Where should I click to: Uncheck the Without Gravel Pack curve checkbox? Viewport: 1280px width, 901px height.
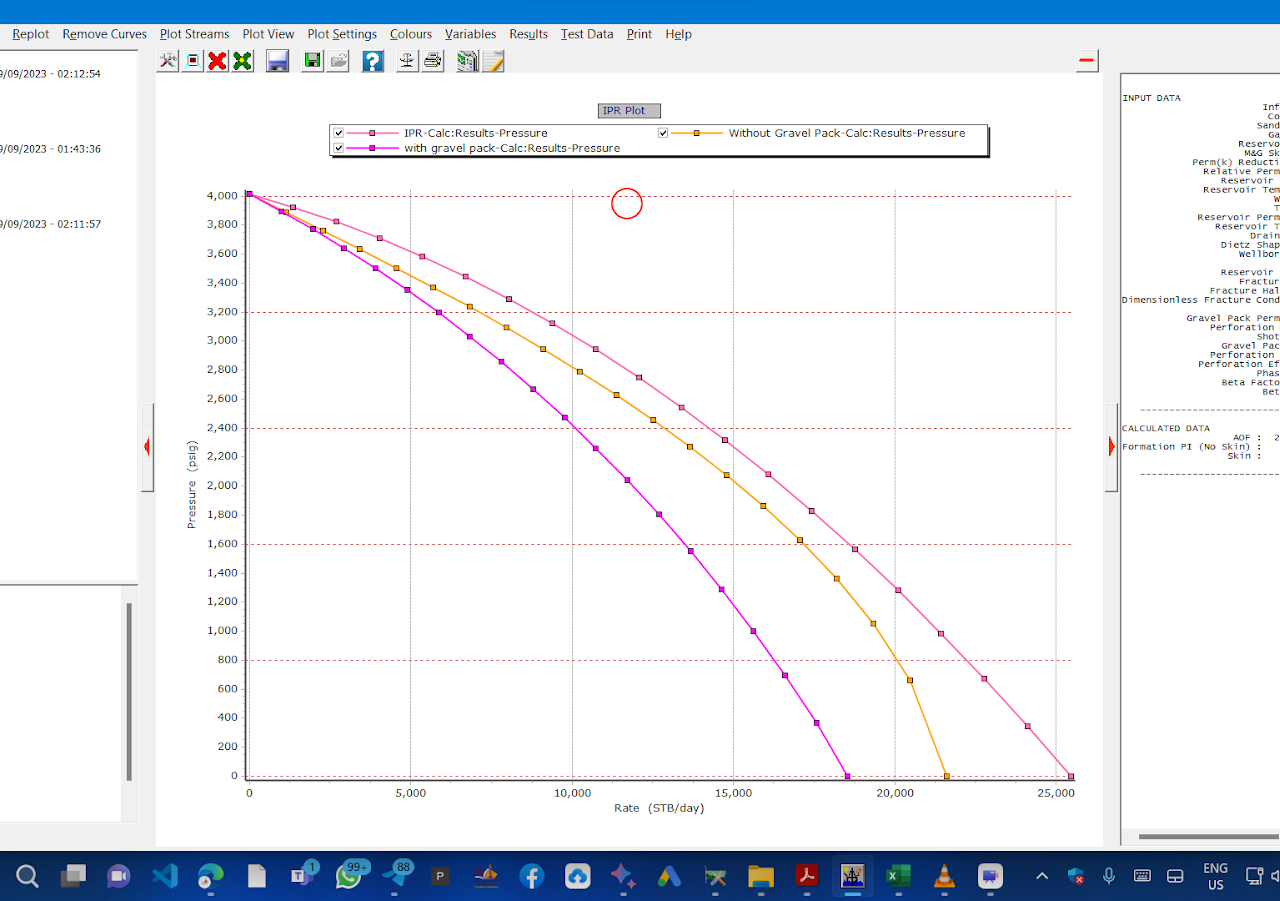(663, 133)
